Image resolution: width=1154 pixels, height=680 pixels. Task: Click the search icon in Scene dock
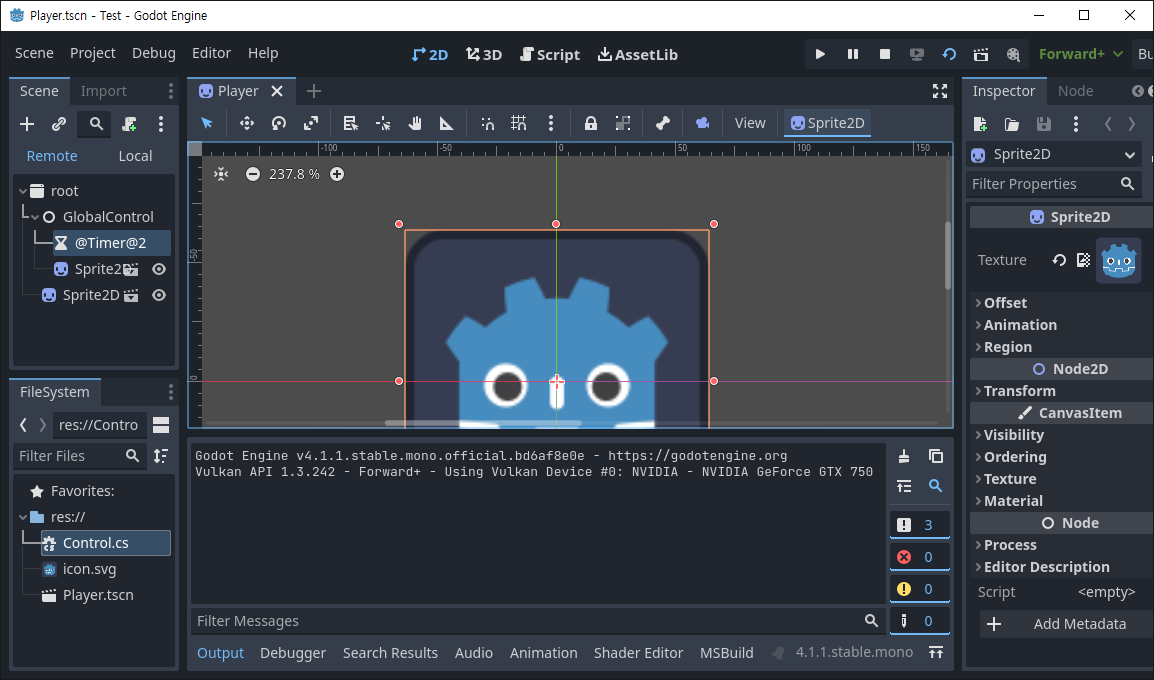click(96, 124)
